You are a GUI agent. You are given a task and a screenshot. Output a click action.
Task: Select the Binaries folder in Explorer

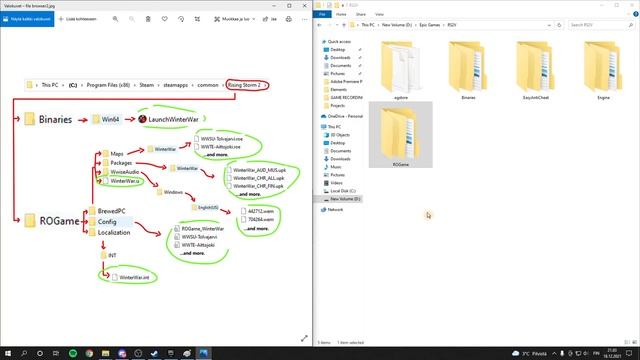[468, 70]
